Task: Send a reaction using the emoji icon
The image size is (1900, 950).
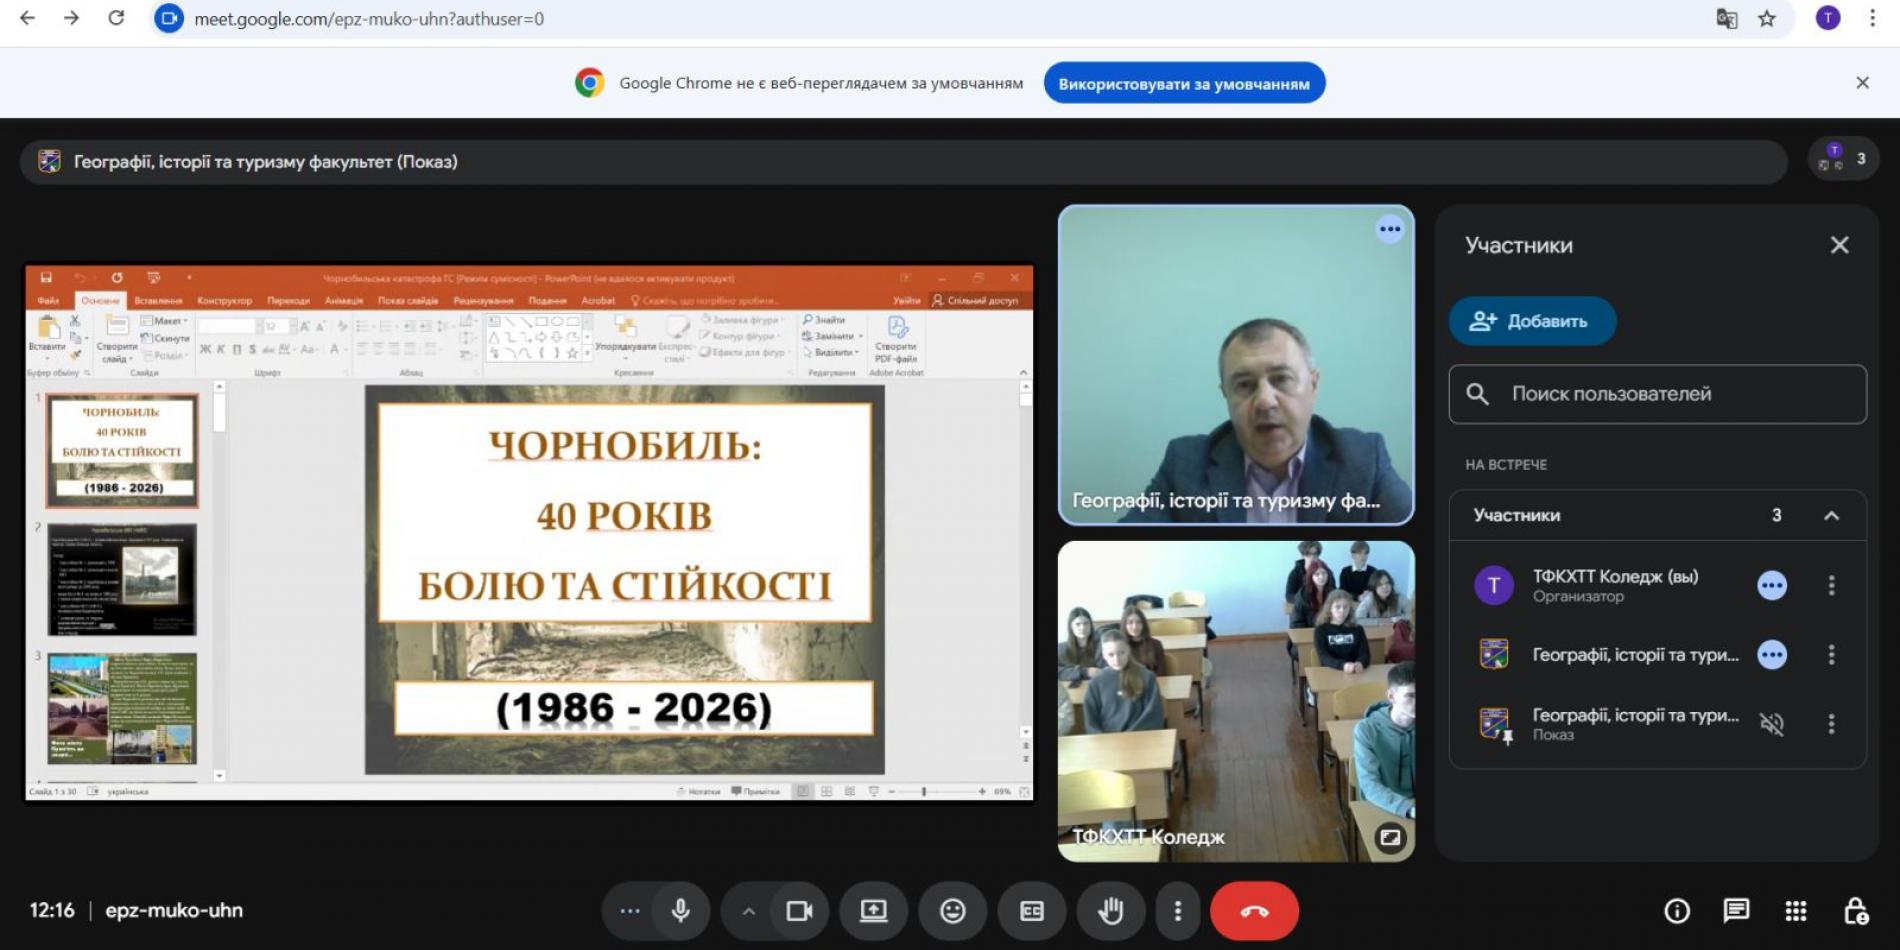Action: click(952, 911)
